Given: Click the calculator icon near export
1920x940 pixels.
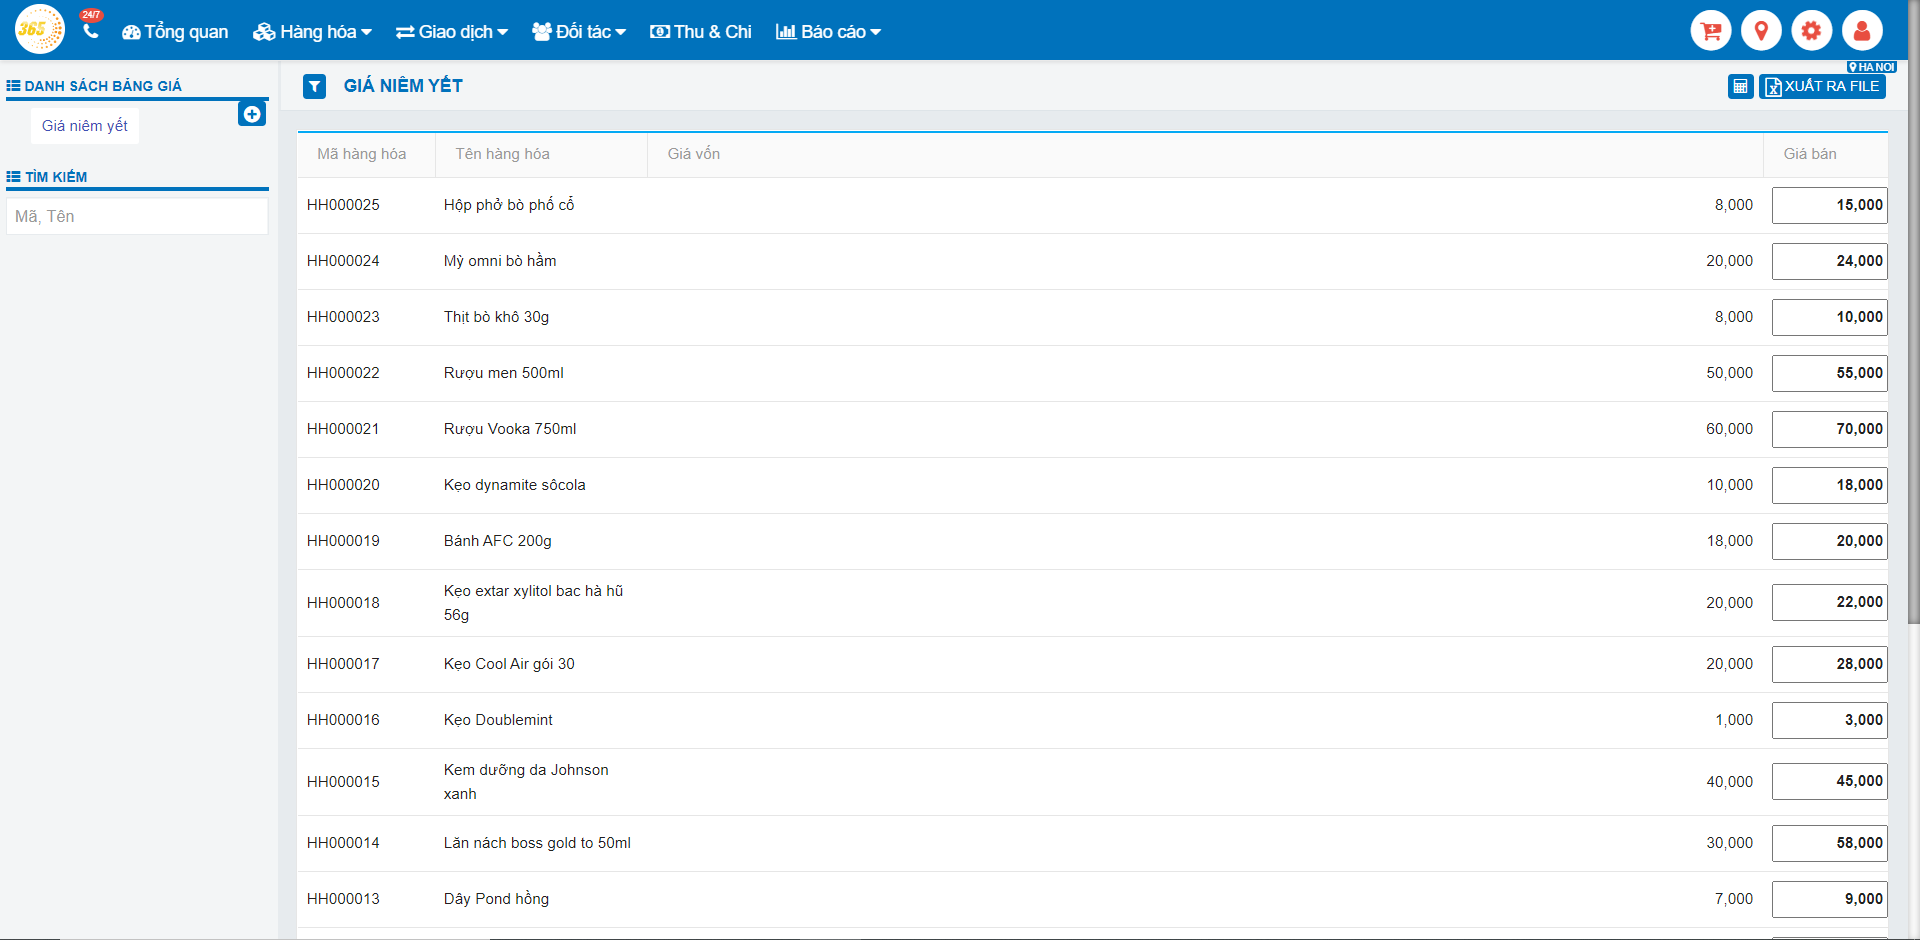Looking at the screenshot, I should pyautogui.click(x=1740, y=87).
